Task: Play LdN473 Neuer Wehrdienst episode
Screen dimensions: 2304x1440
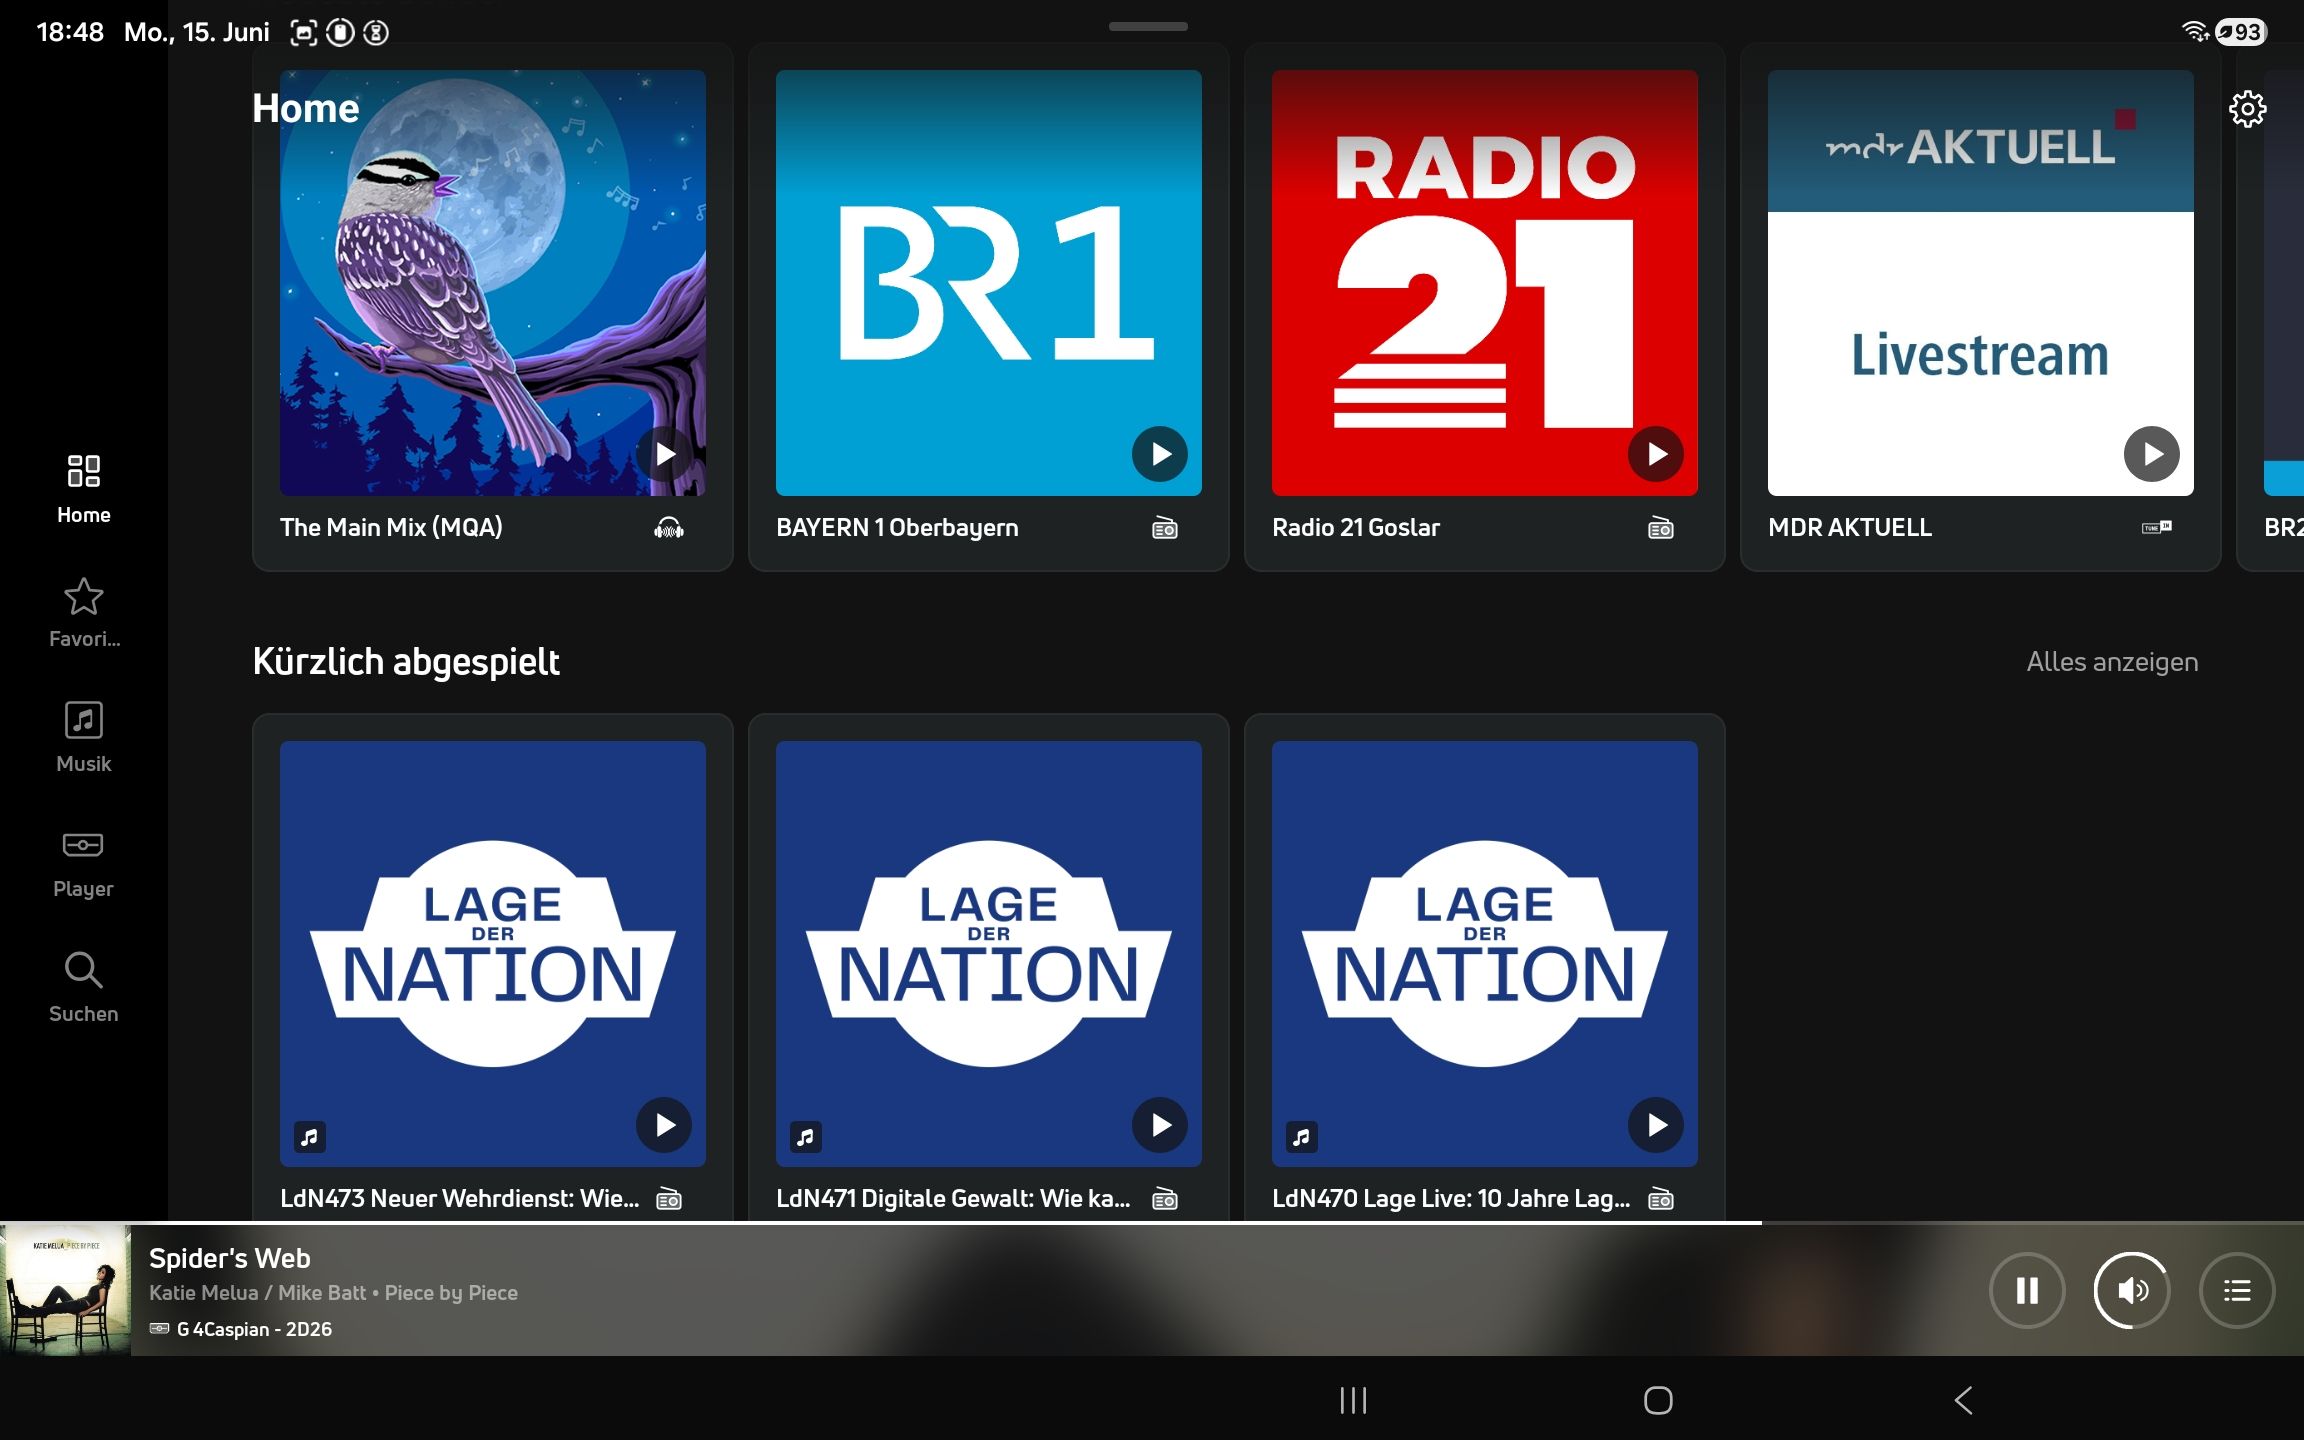Action: 664,1125
